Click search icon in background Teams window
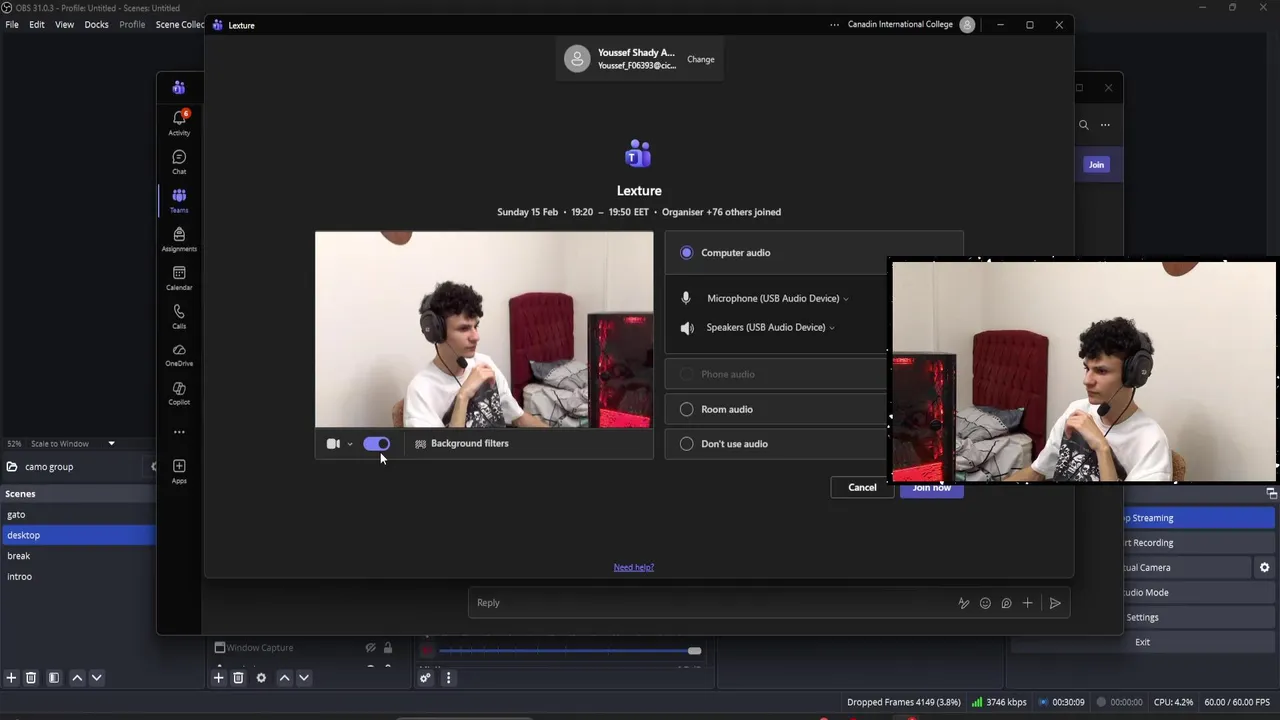This screenshot has width=1280, height=720. coord(1084,125)
